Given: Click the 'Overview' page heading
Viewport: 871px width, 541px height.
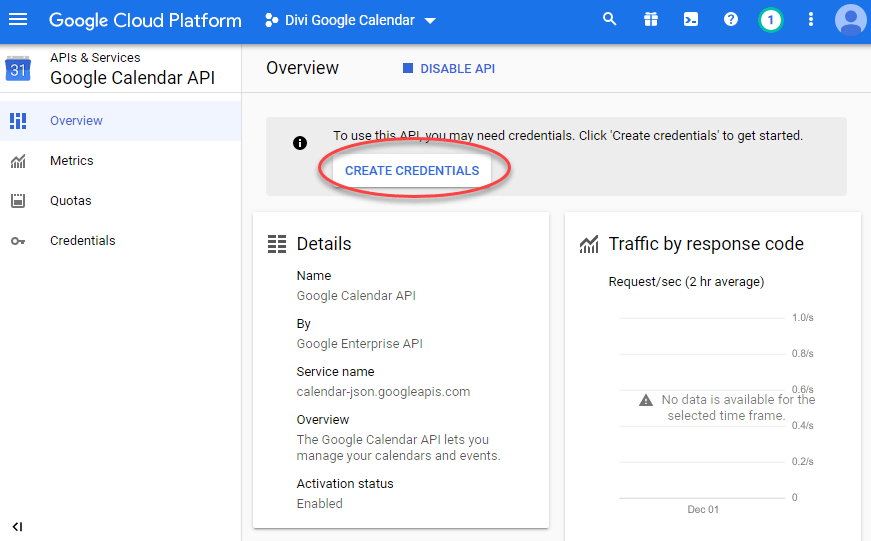Looking at the screenshot, I should [x=302, y=68].
